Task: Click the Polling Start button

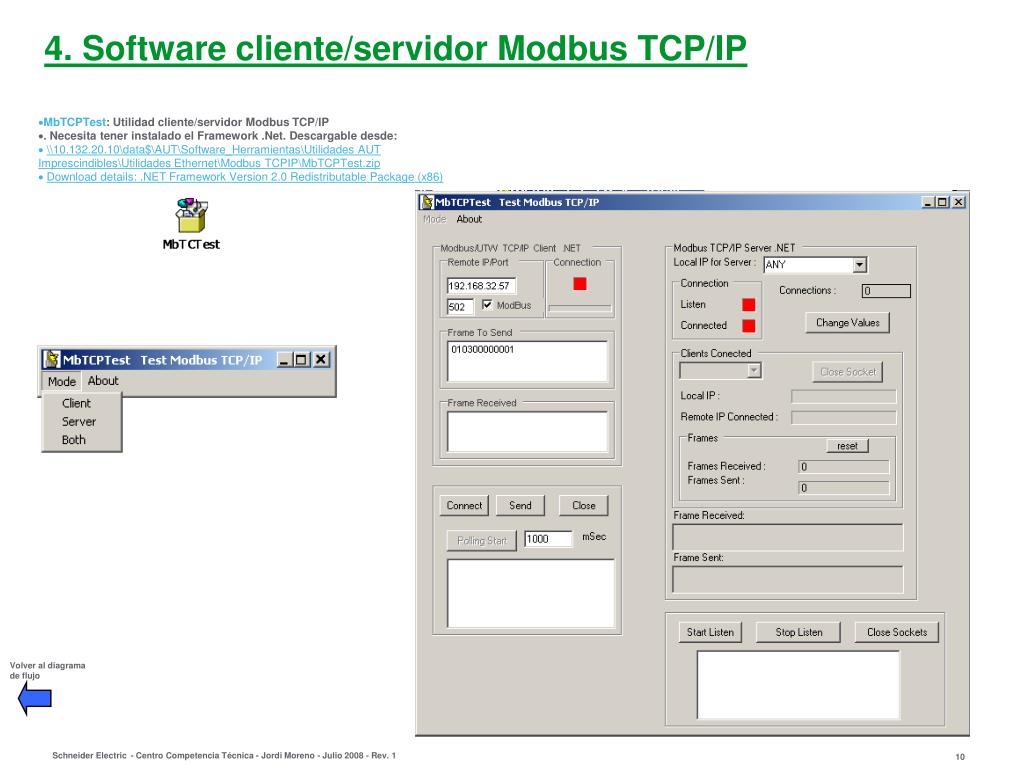Action: pos(482,541)
